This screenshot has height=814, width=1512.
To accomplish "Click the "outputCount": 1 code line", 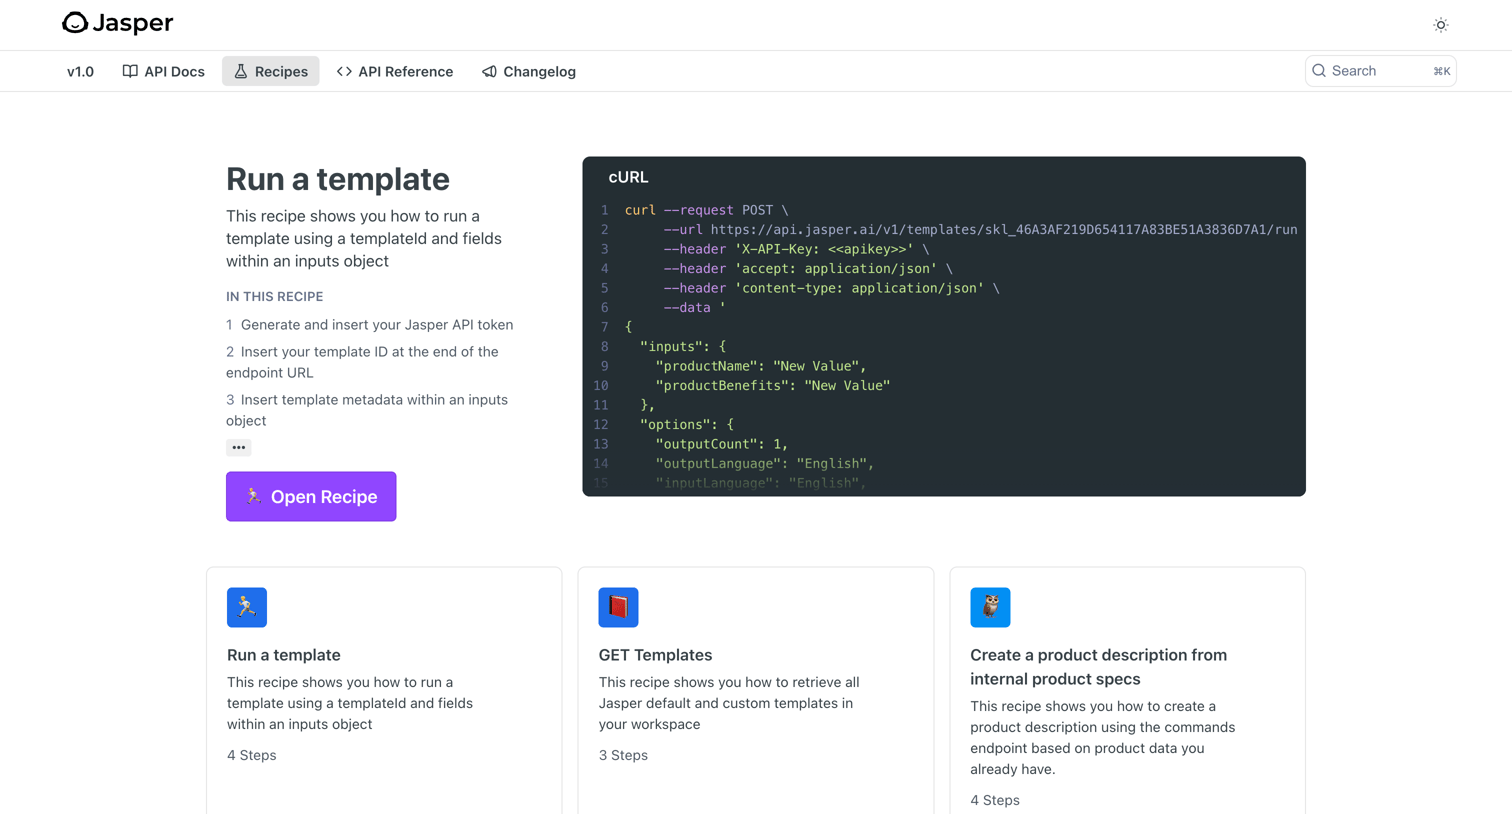I will click(722, 444).
